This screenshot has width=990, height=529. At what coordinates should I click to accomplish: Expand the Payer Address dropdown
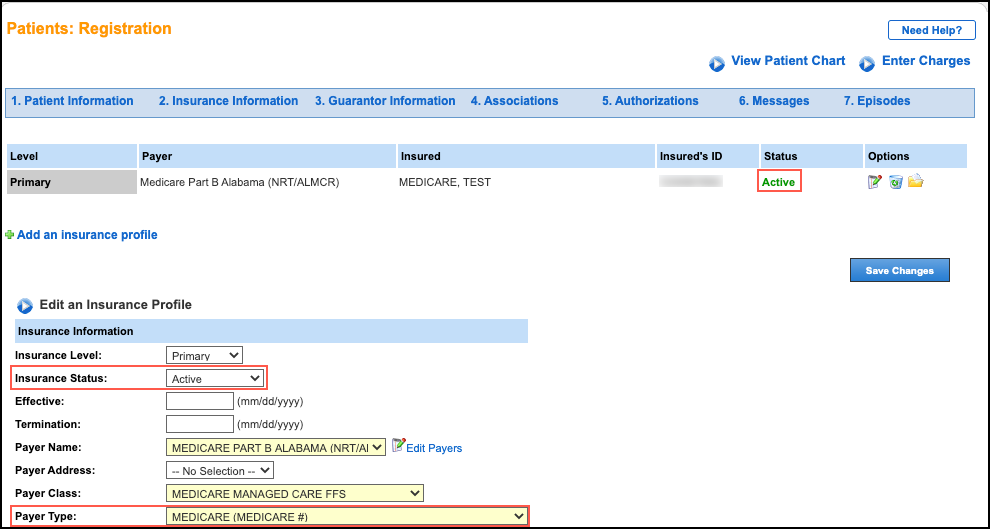click(x=219, y=470)
